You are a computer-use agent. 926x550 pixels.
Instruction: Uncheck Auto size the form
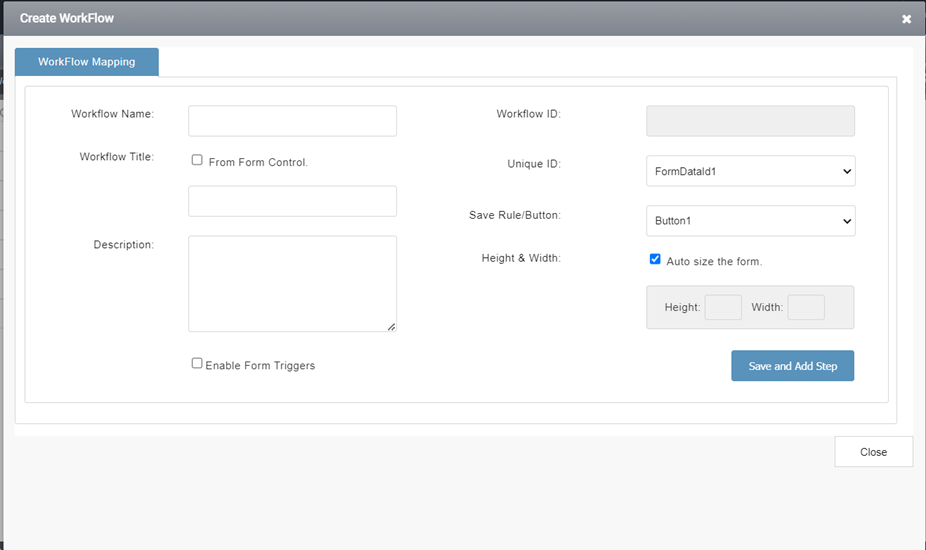click(x=655, y=259)
